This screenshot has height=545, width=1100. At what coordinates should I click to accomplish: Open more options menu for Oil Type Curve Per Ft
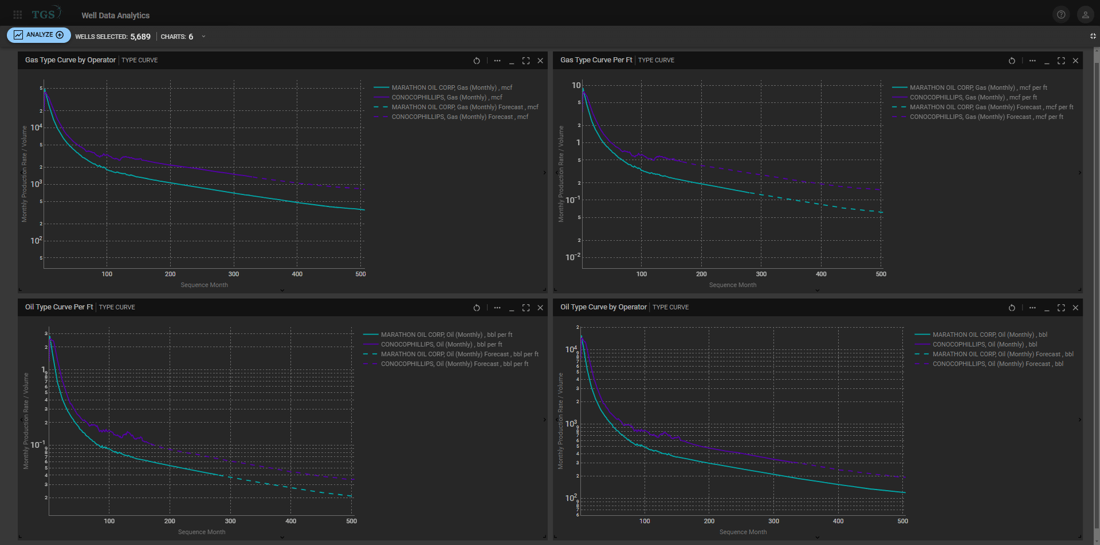[497, 308]
